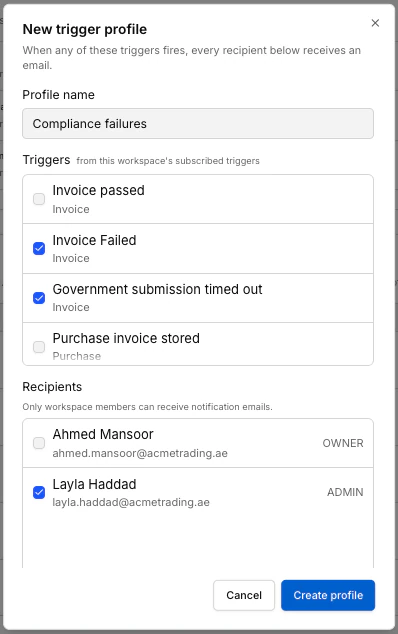Viewport: 398px width, 634px height.
Task: Uncheck the Invoice Failed trigger
Action: pos(39,248)
